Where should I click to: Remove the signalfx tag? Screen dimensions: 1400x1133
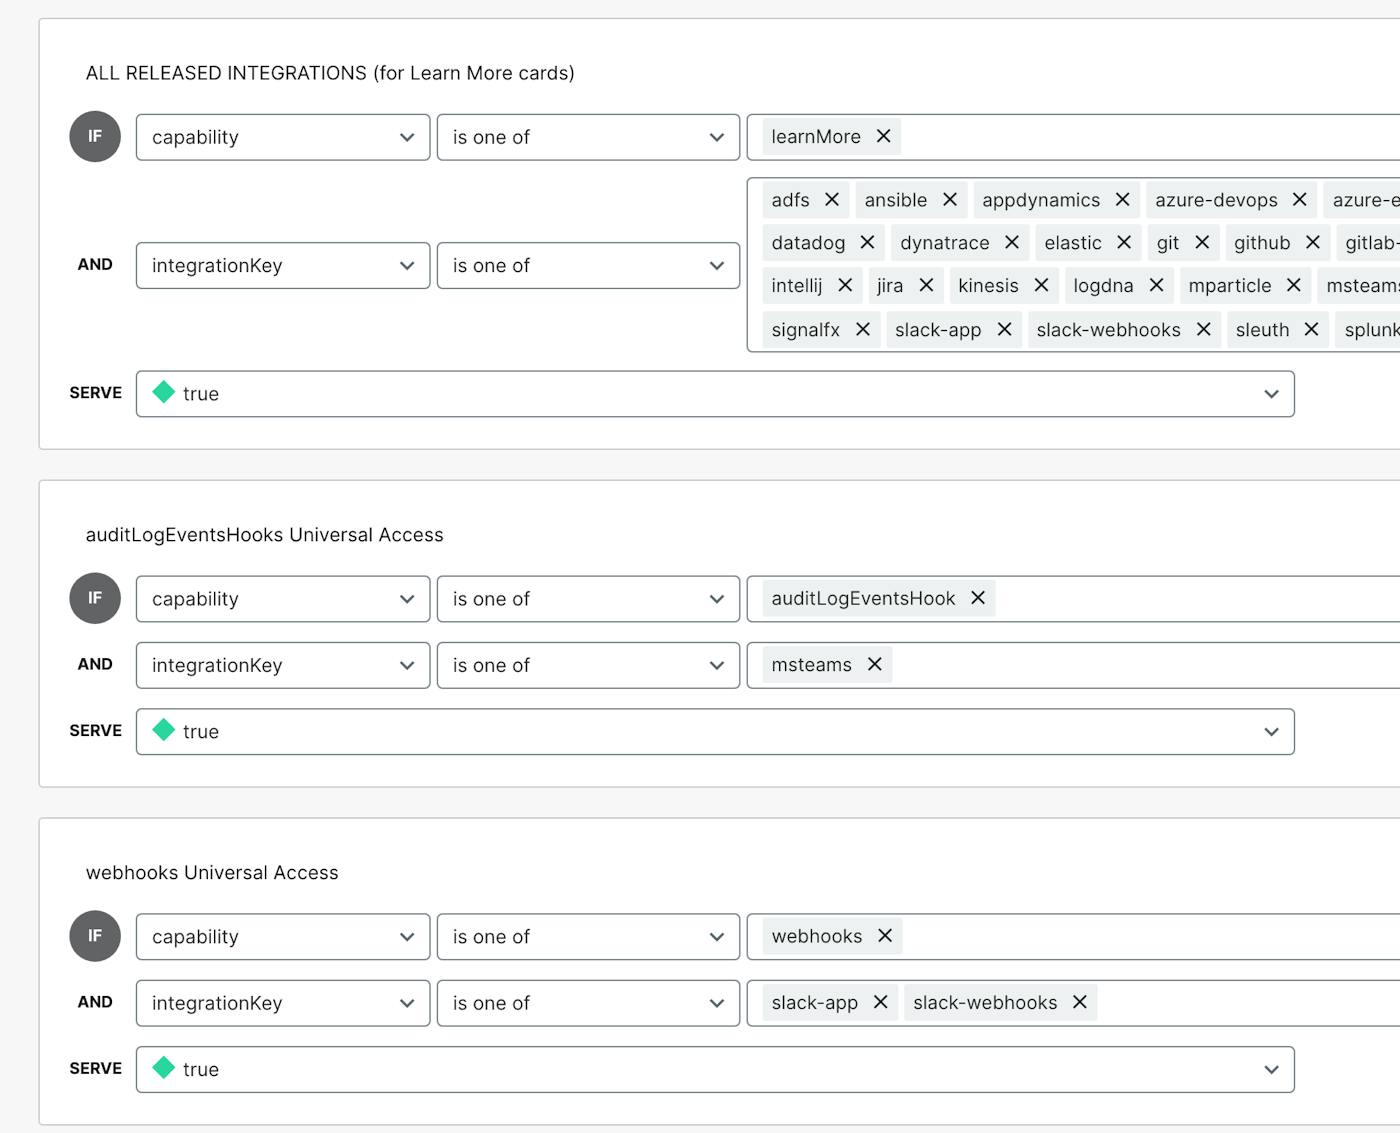tap(862, 330)
